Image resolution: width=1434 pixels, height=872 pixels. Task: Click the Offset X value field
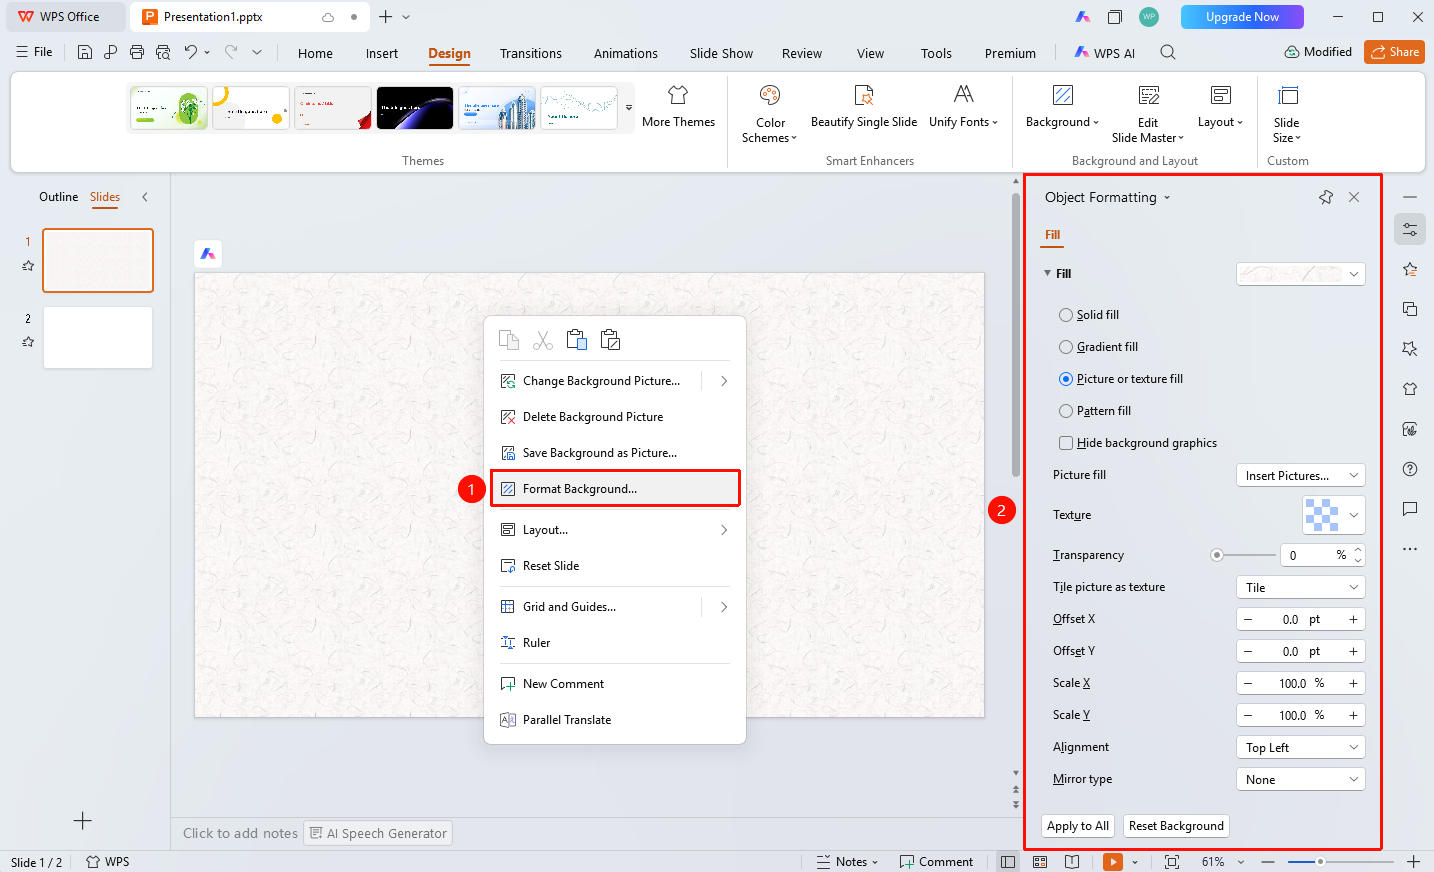point(1301,619)
